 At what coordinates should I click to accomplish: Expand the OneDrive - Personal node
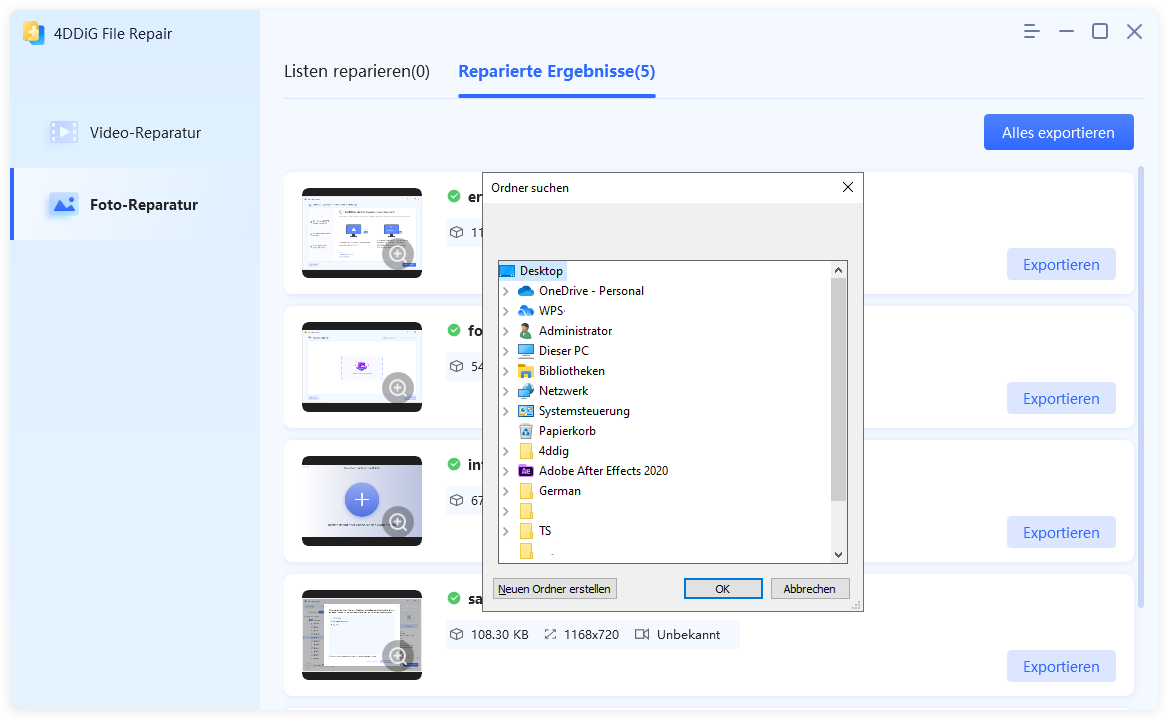[508, 290]
